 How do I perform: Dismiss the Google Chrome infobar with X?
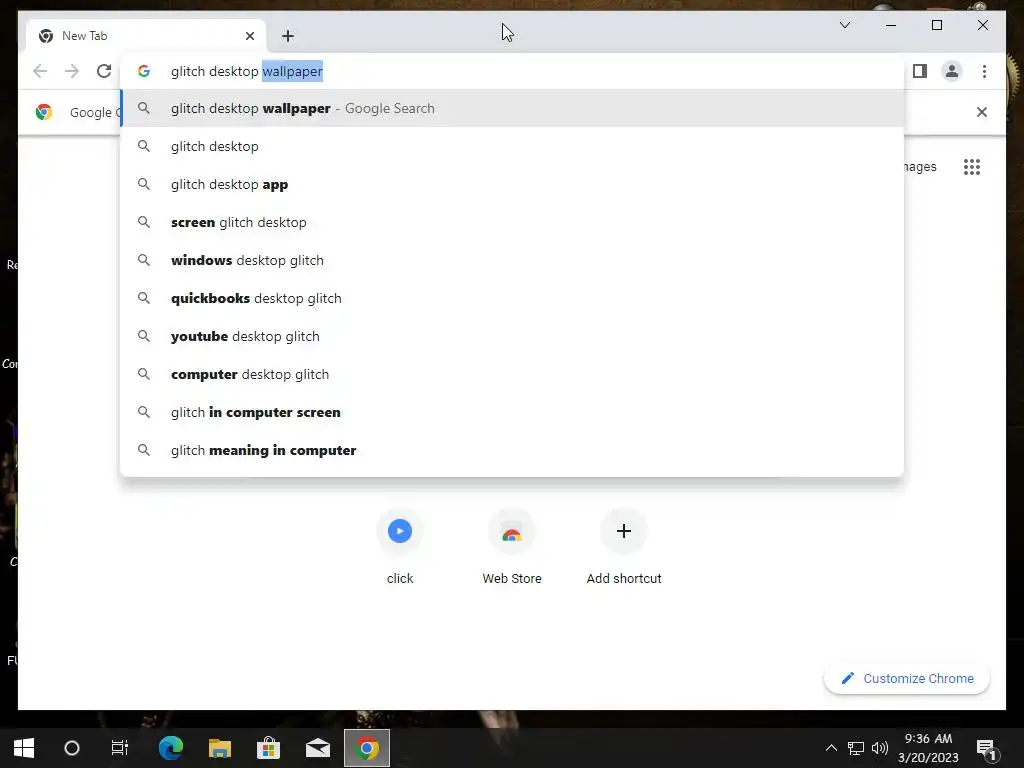(x=981, y=112)
